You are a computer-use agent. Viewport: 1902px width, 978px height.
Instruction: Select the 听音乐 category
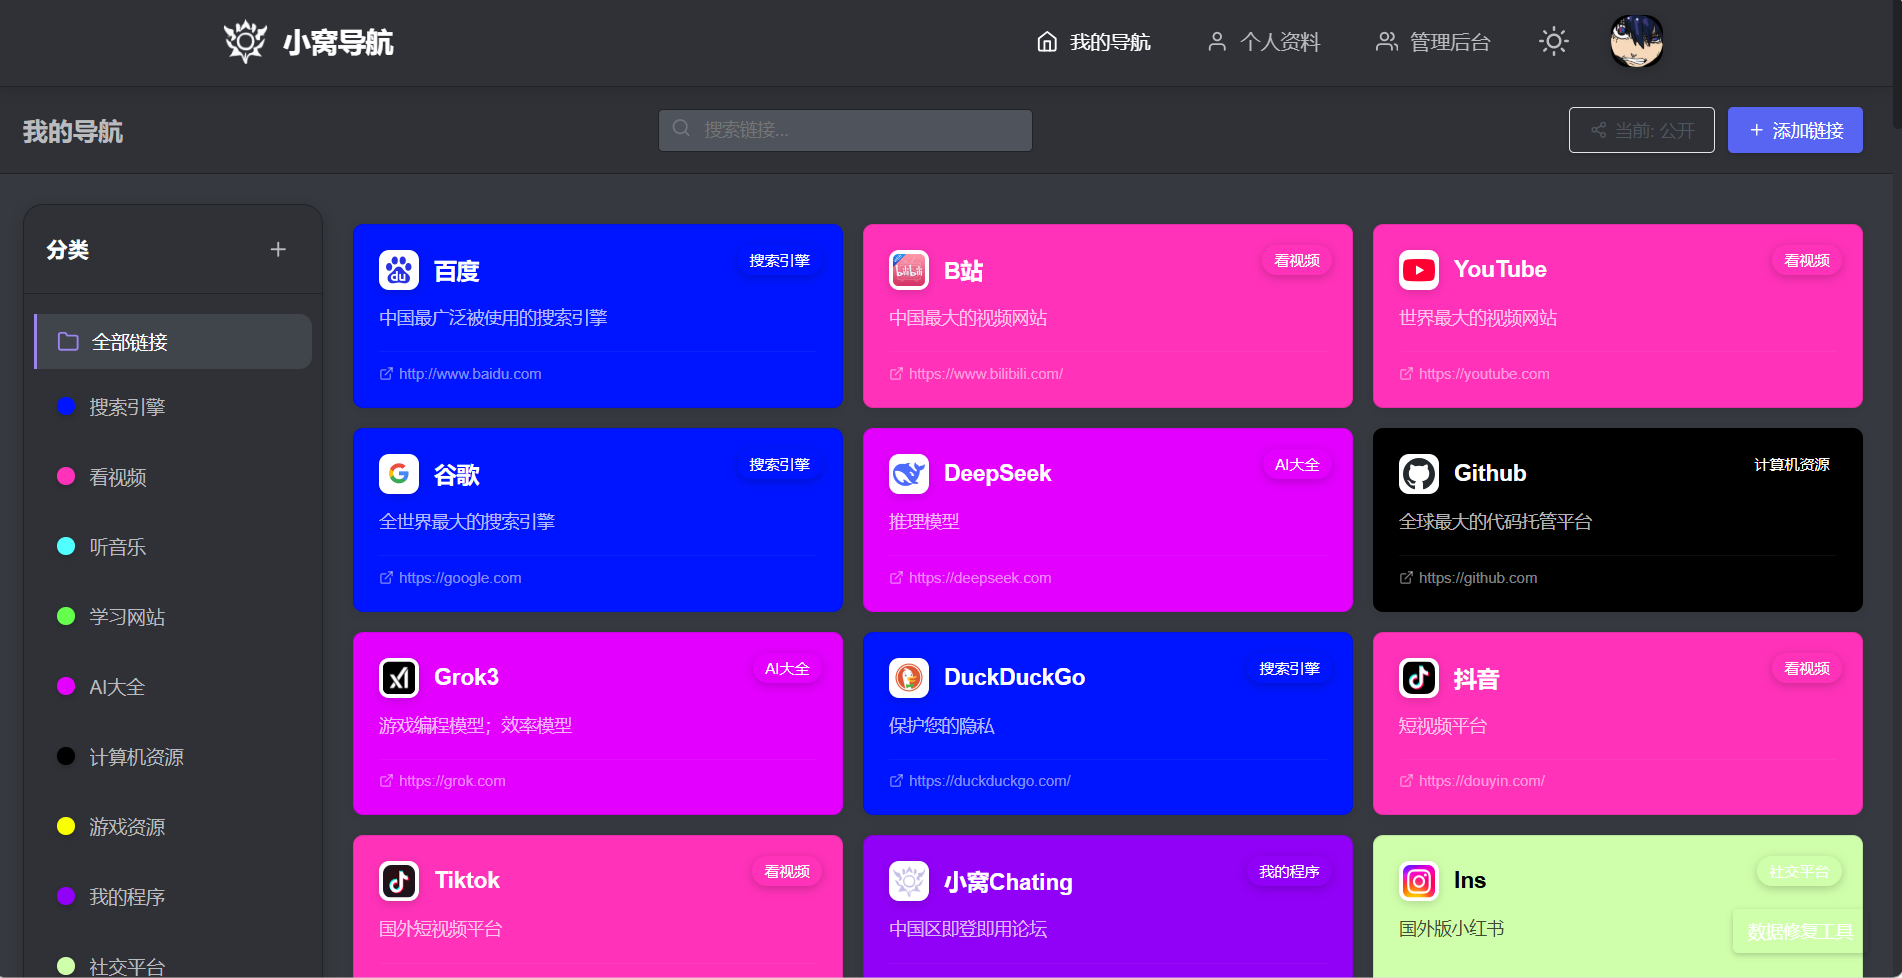(173, 547)
